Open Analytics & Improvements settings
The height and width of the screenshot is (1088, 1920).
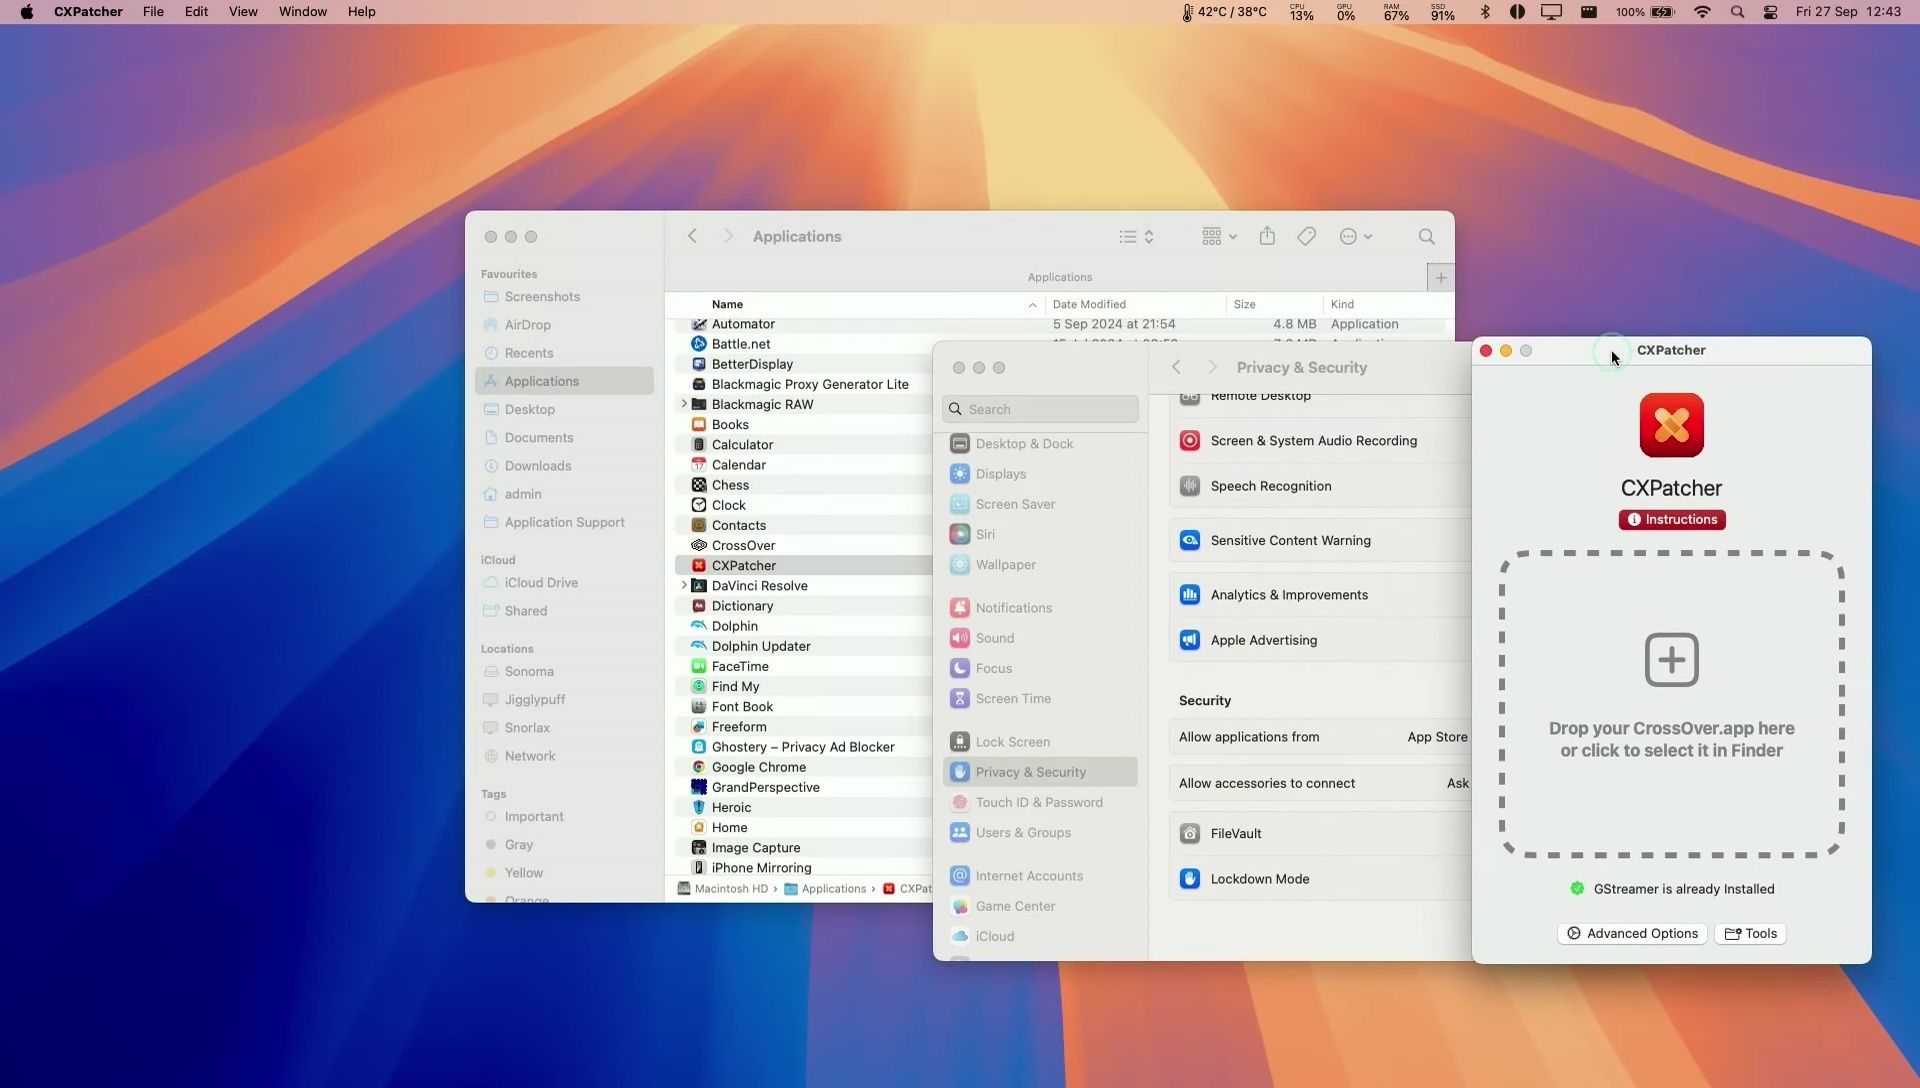coord(1320,595)
